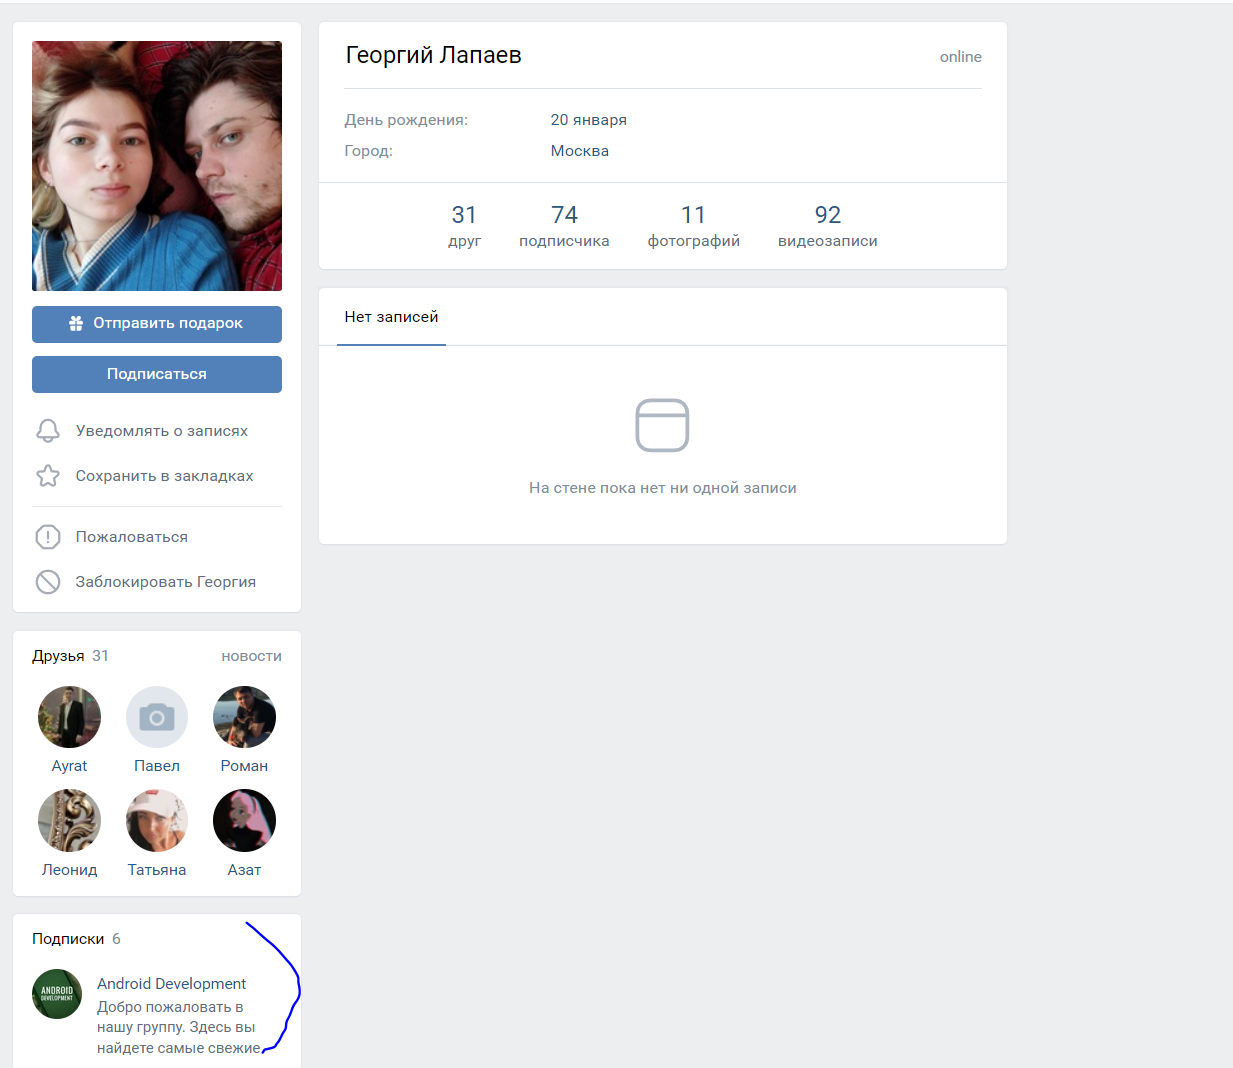This screenshot has height=1068, width=1233.
Task: Click the exclamation report icon
Action: pyautogui.click(x=48, y=537)
